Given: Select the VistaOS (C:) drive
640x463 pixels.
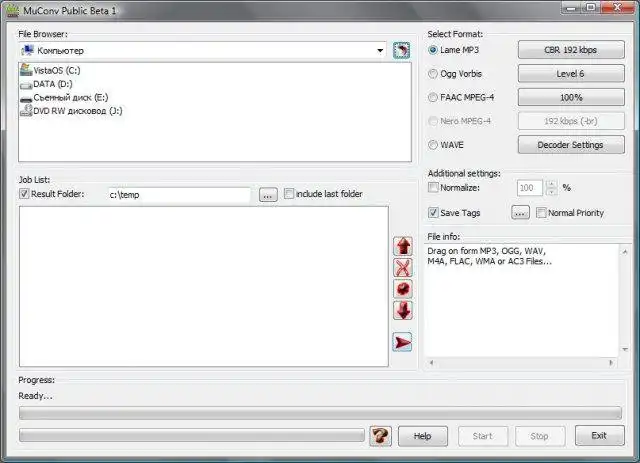Looking at the screenshot, I should tap(51, 70).
